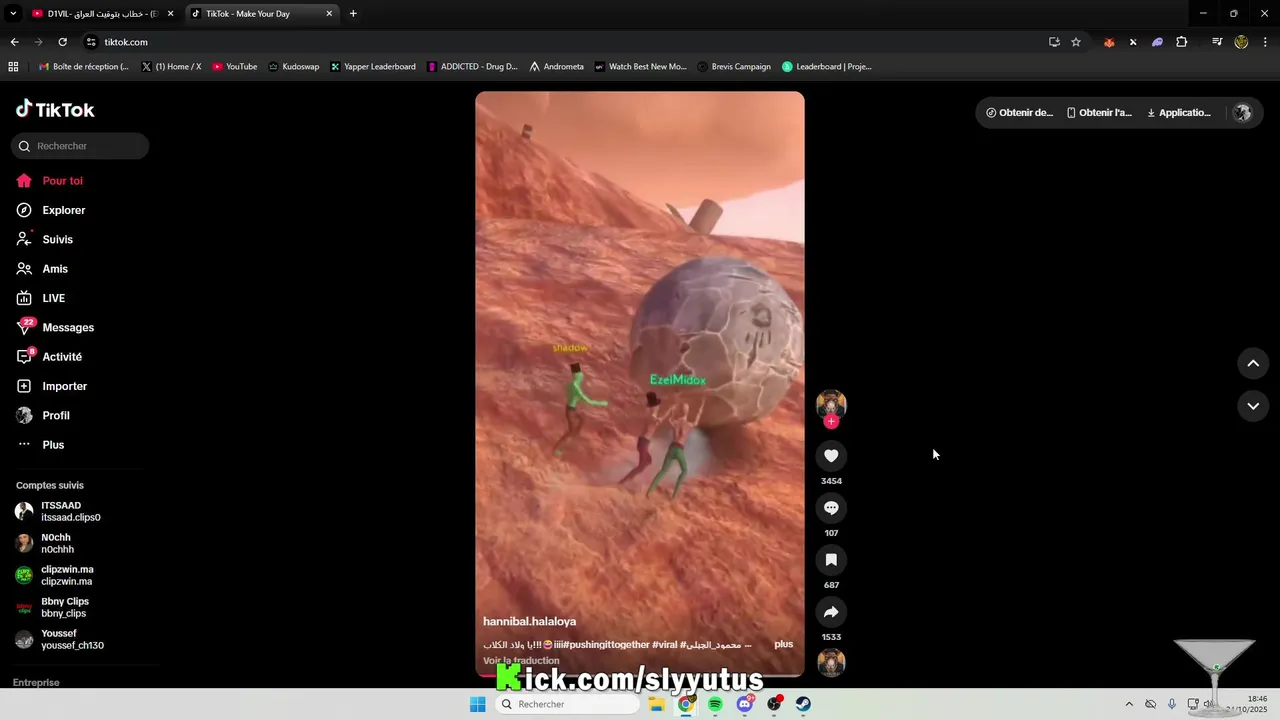The width and height of the screenshot is (1280, 720).
Task: Open the Windows Start menu
Action: point(477,704)
